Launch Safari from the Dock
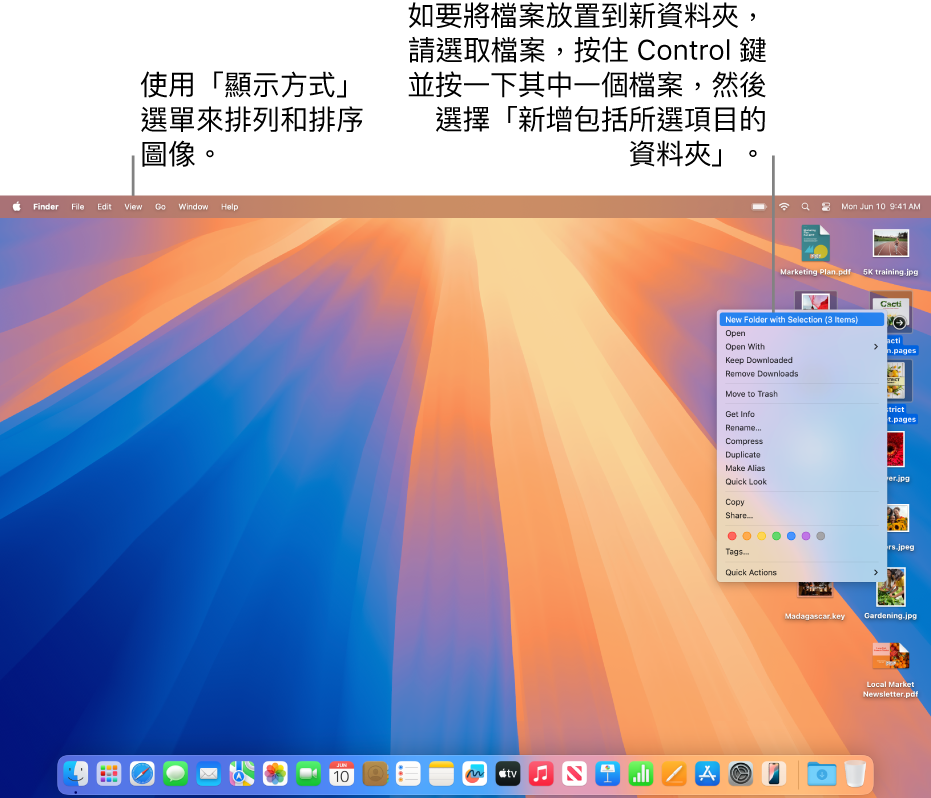 (142, 774)
